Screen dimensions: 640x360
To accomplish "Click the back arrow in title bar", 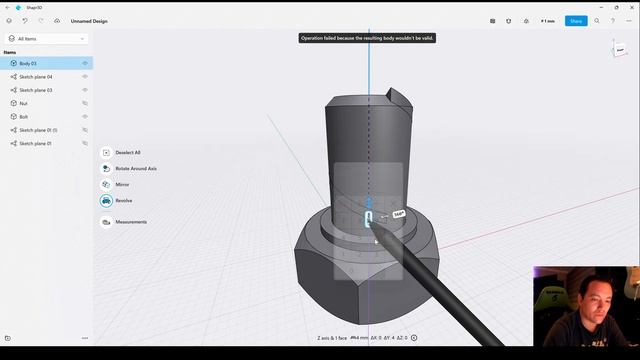I will pos(7,7).
